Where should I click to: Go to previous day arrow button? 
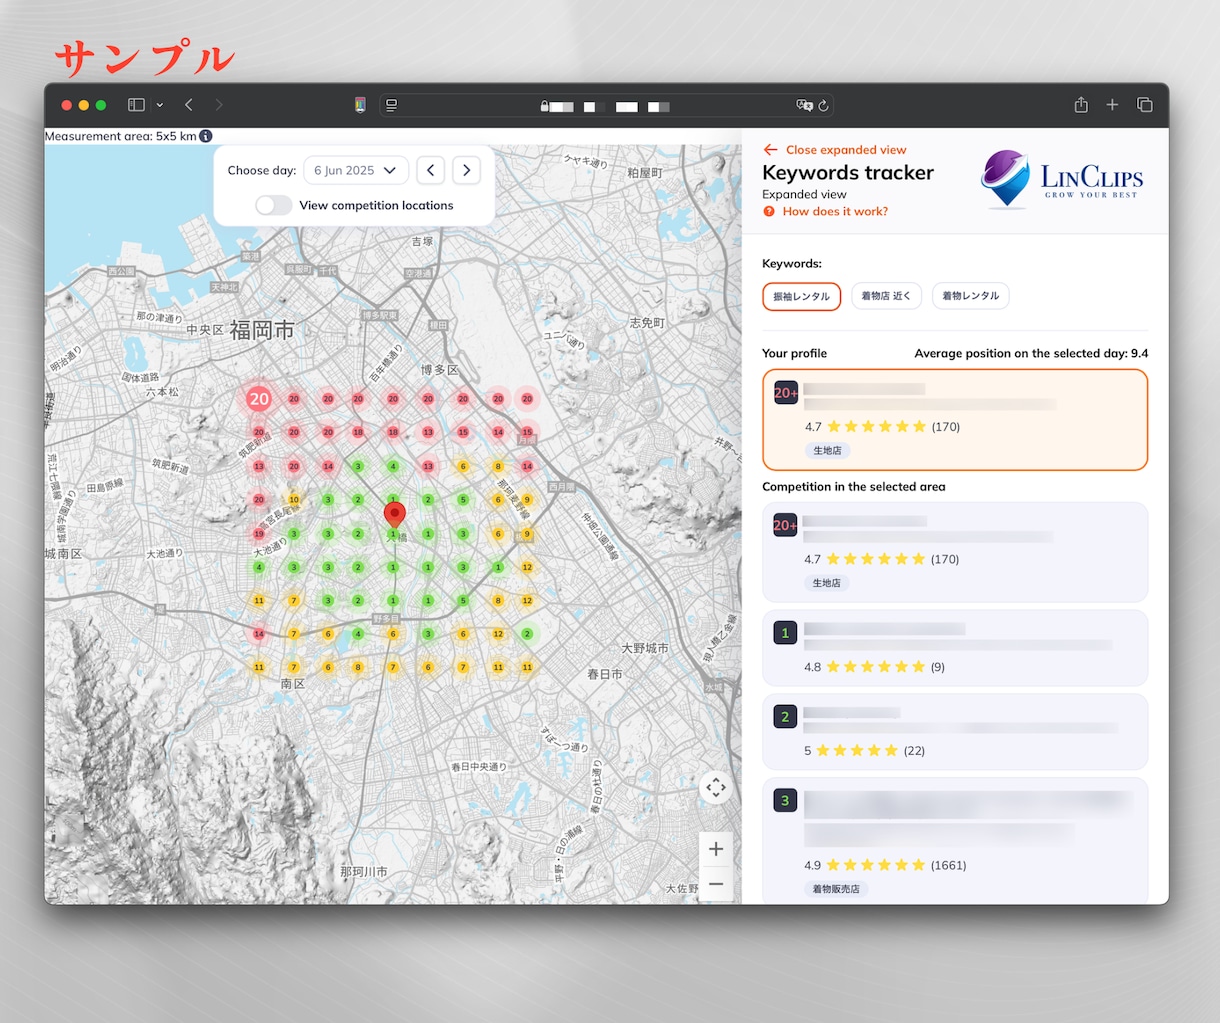tap(431, 170)
